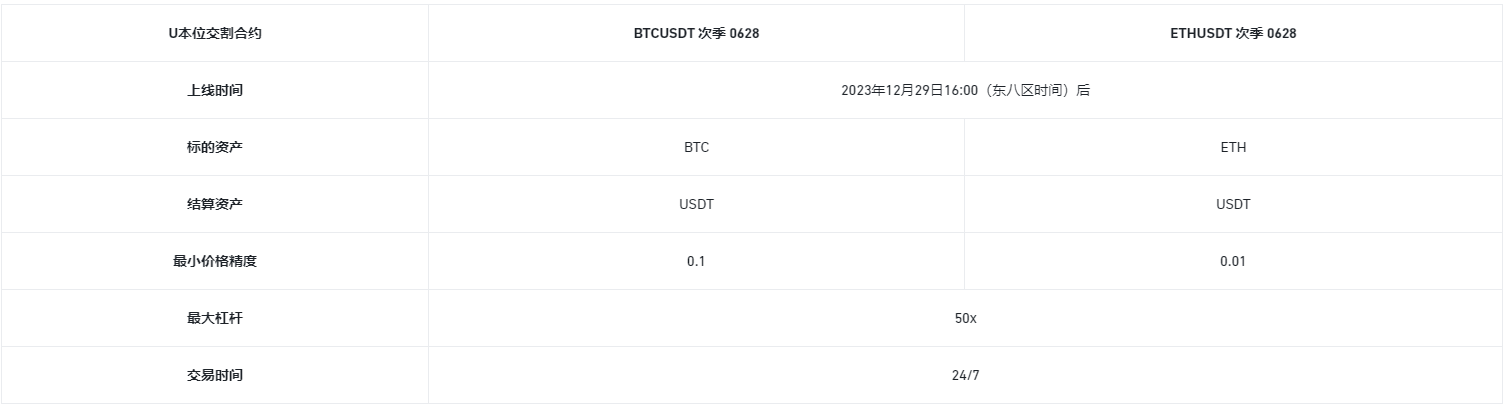This screenshot has width=1507, height=408.
Task: Click the U本位交割合约 header cell
Action: [x=215, y=33]
